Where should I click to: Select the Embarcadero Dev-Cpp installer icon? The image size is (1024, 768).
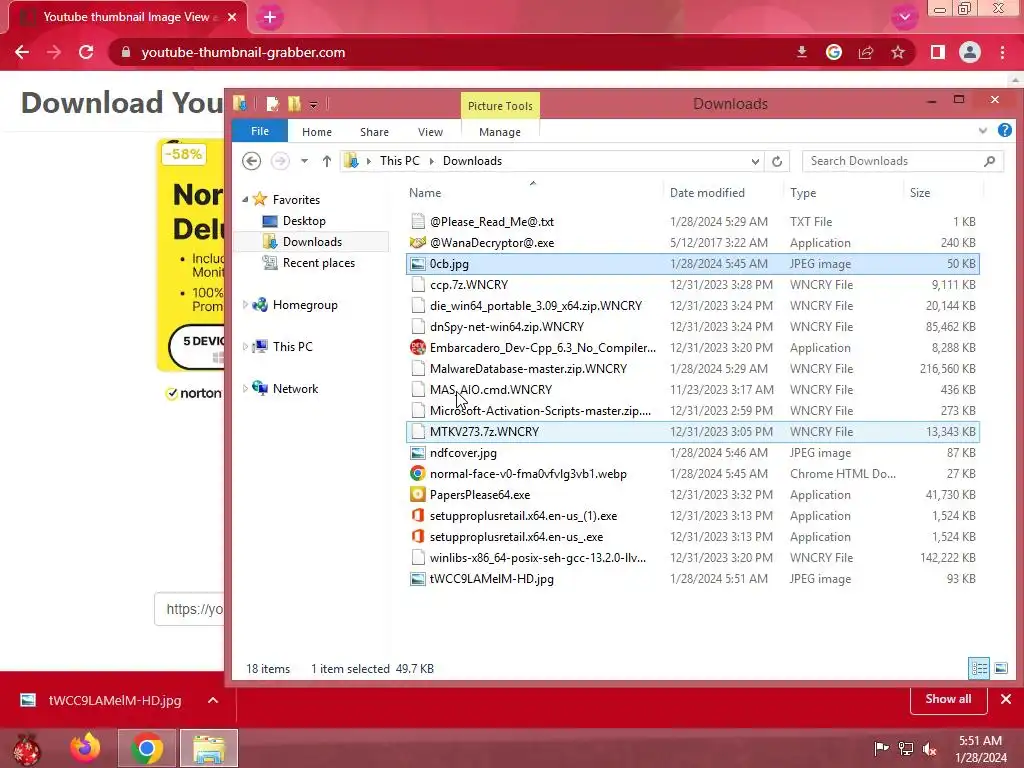(418, 347)
